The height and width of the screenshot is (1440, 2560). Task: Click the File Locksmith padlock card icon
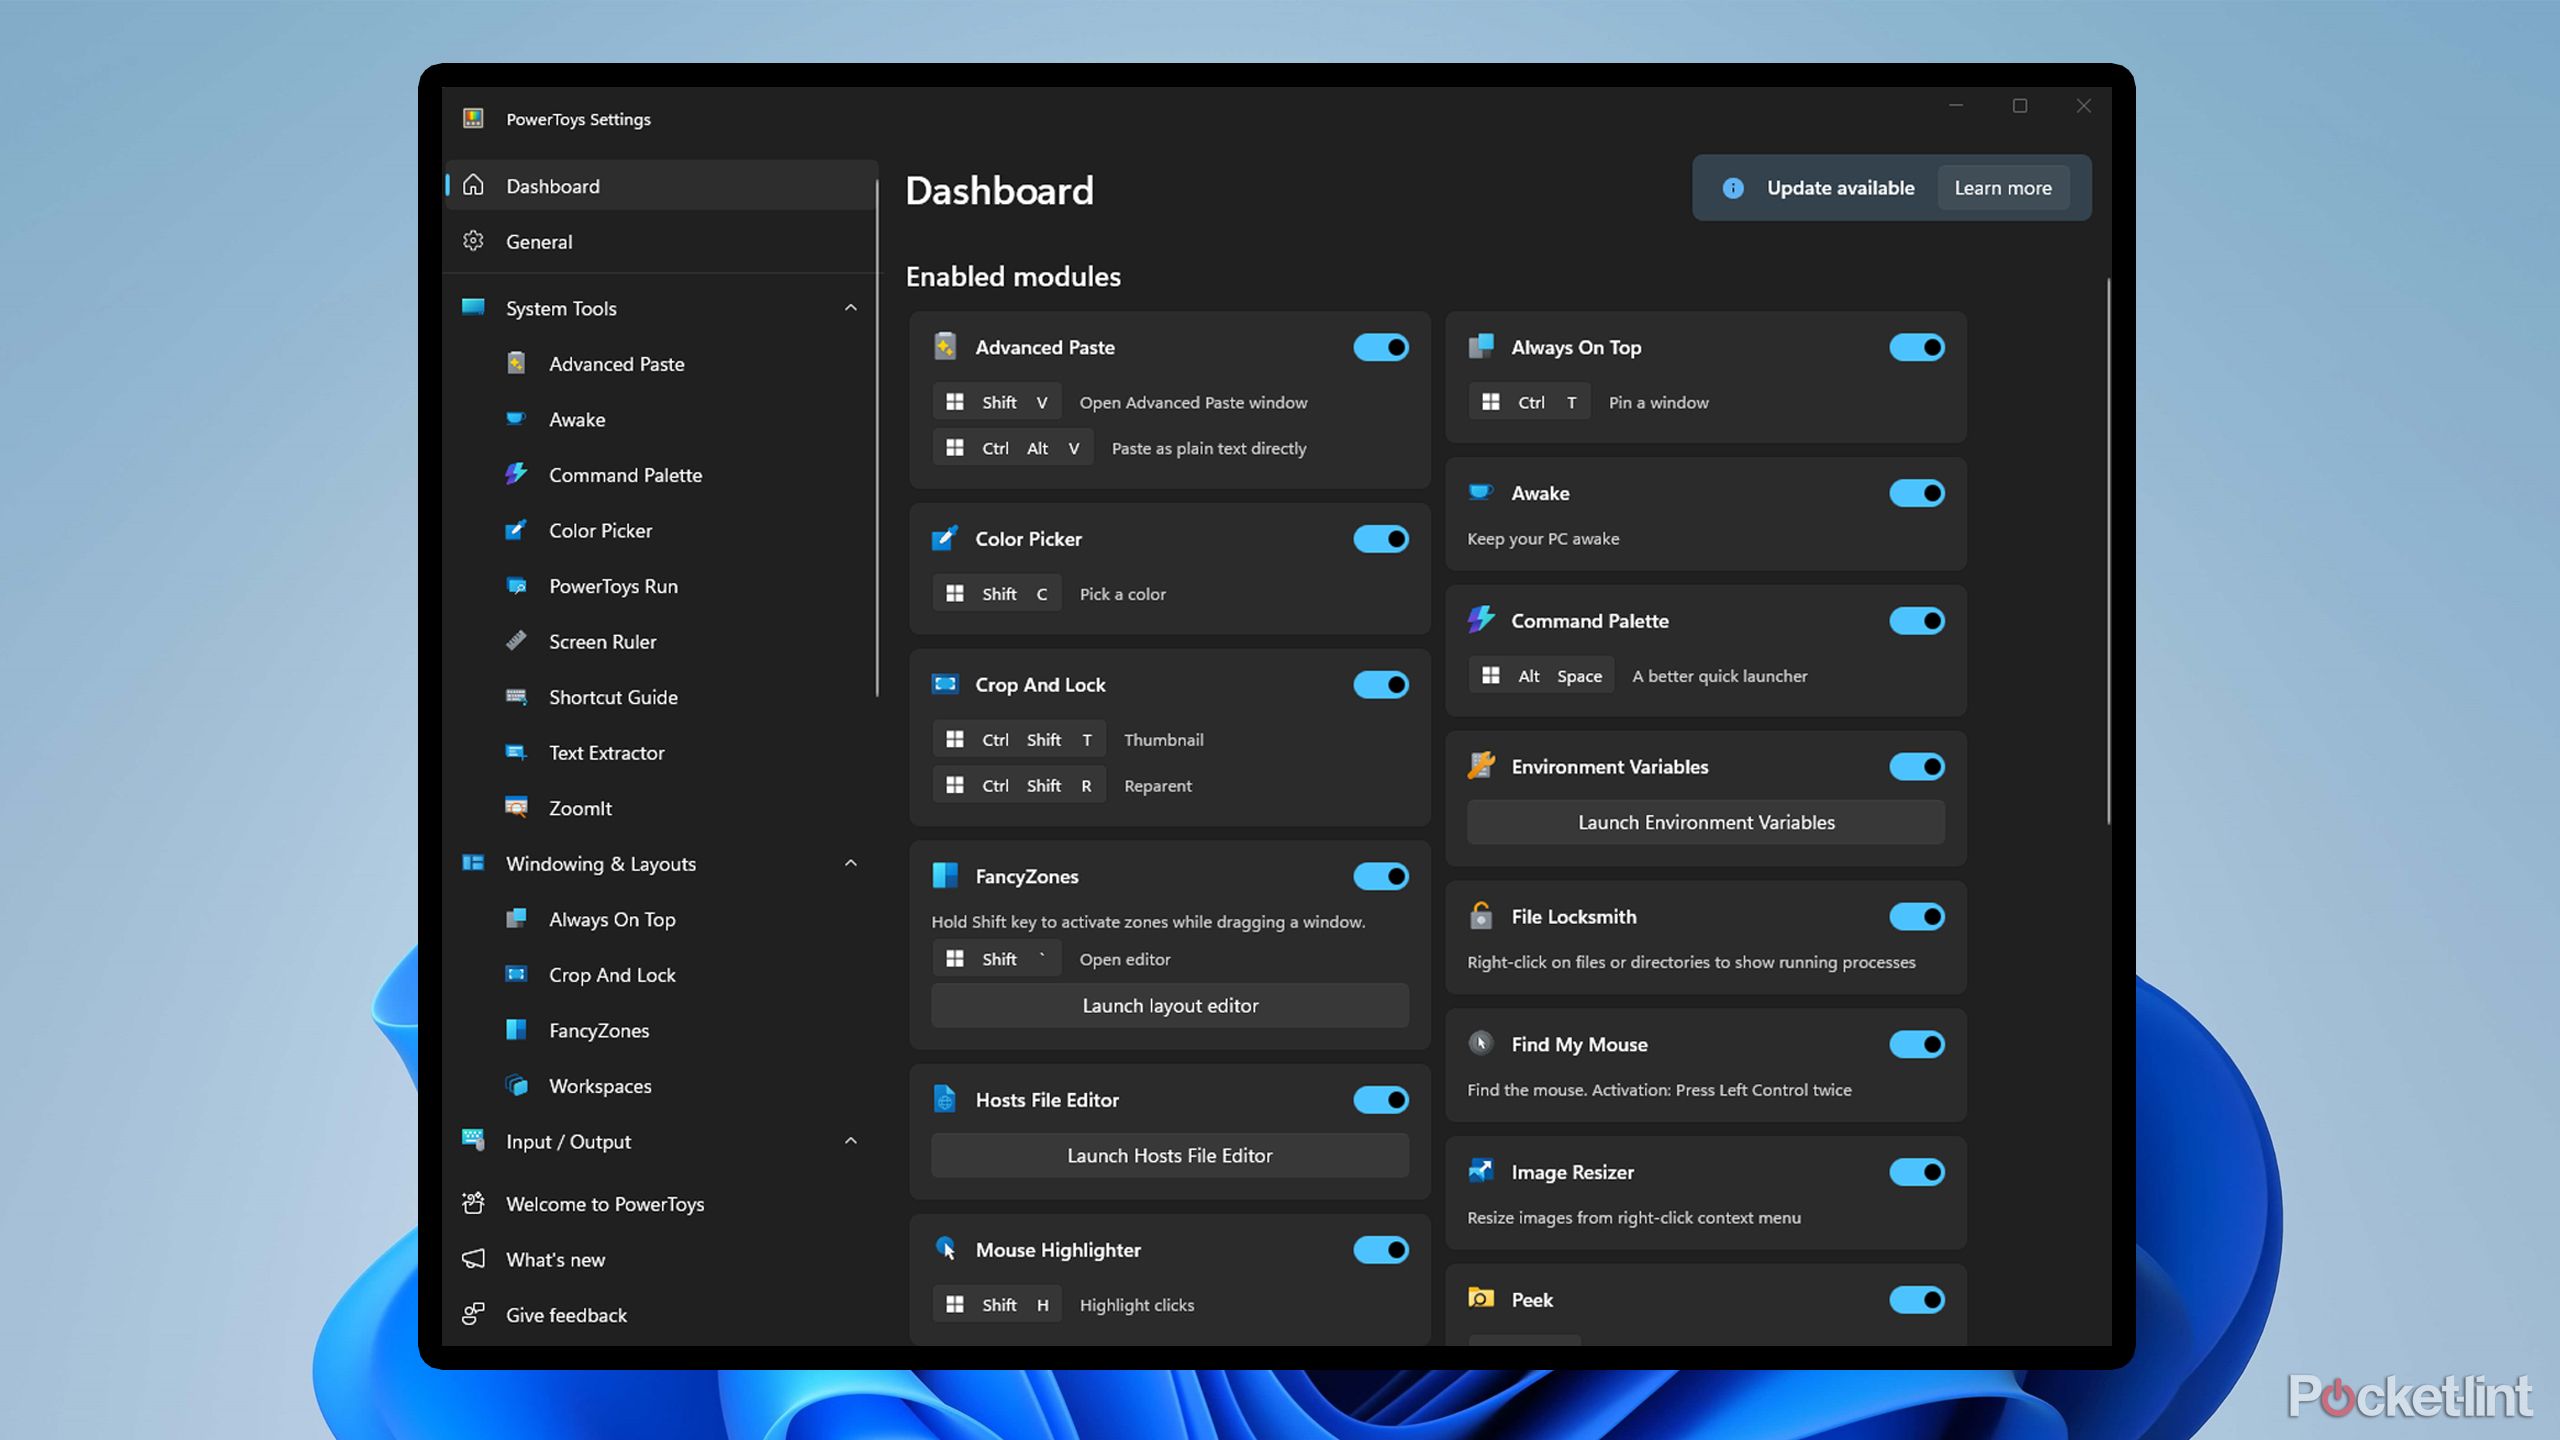tap(1481, 916)
